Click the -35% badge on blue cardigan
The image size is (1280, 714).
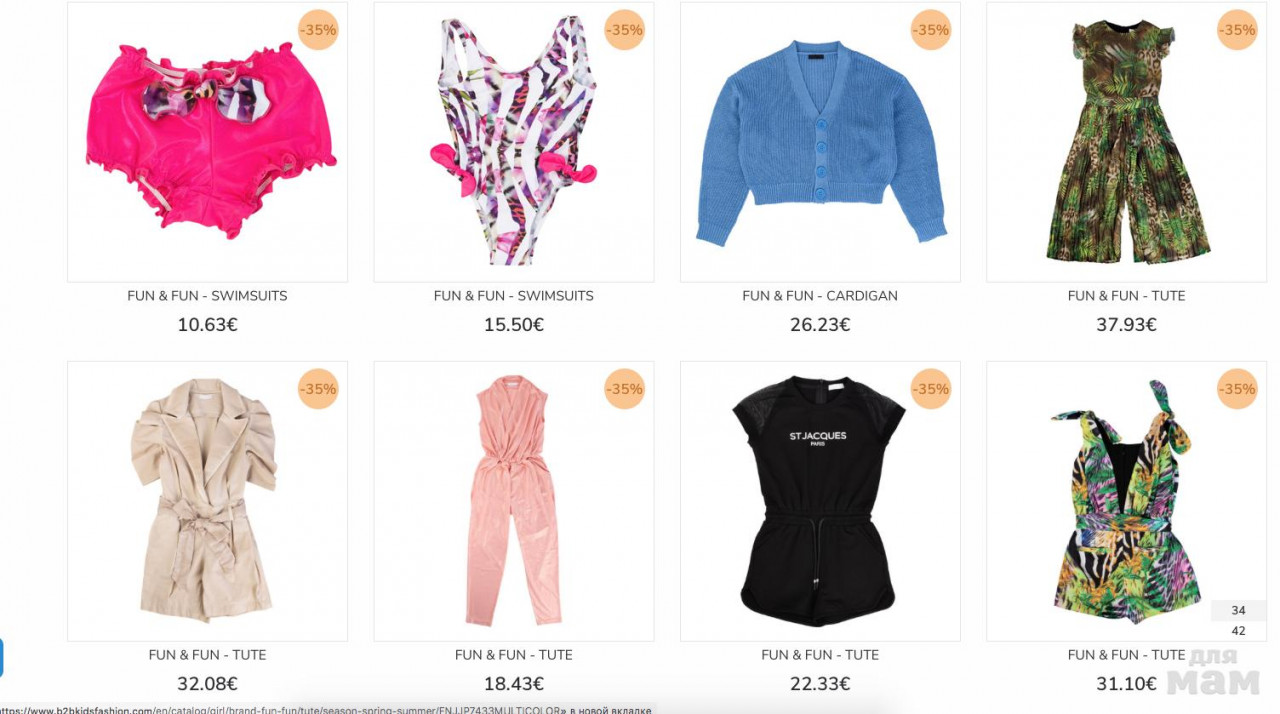[x=931, y=30]
